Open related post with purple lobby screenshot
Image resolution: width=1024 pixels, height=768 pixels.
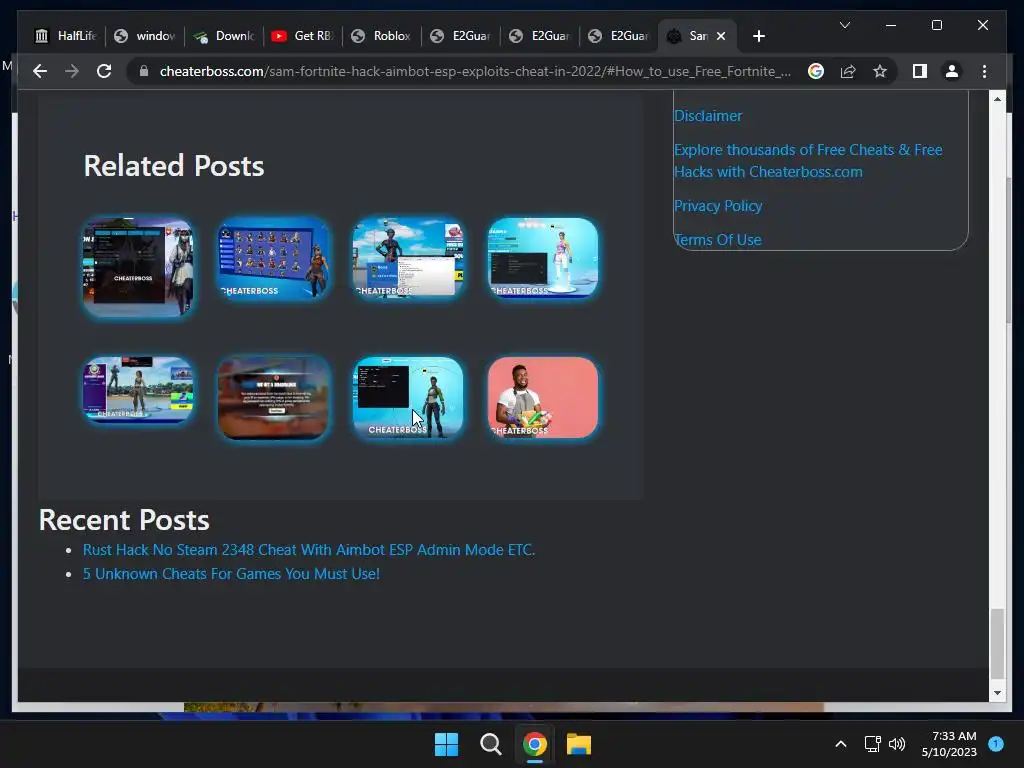coord(138,389)
